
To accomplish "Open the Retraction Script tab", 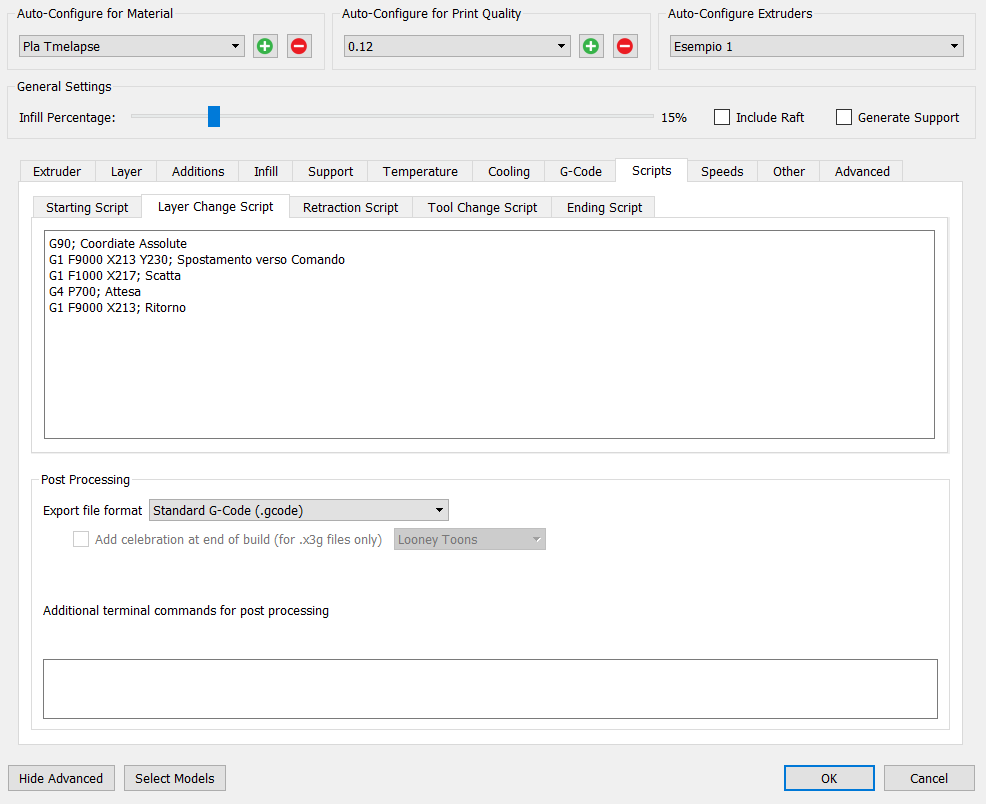I will pos(350,207).
